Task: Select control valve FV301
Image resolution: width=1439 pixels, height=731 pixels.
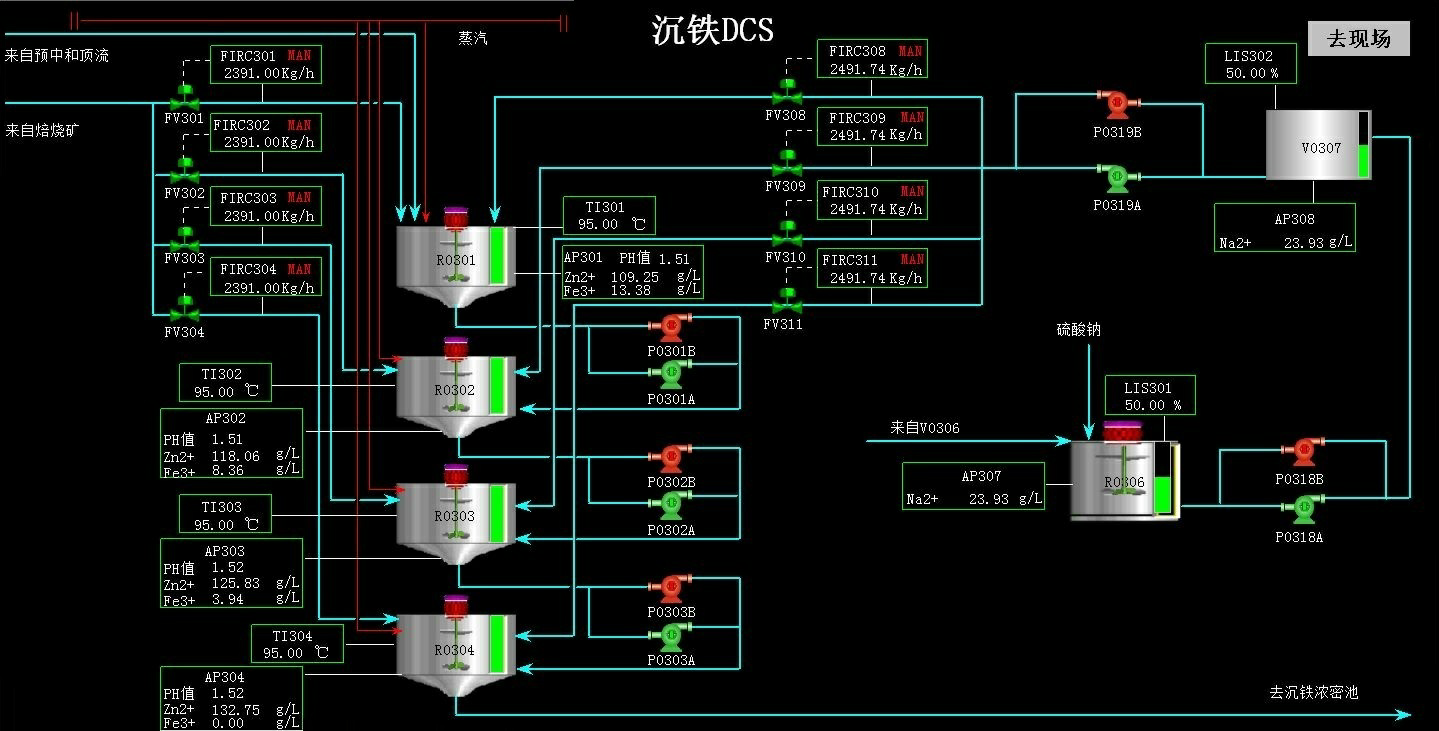Action: click(x=184, y=97)
